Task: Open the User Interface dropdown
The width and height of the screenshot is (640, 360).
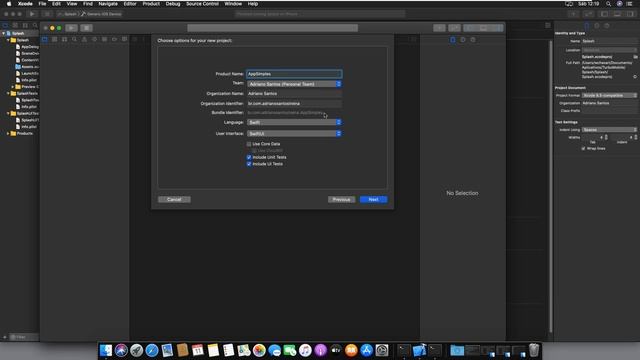Action: (294, 133)
